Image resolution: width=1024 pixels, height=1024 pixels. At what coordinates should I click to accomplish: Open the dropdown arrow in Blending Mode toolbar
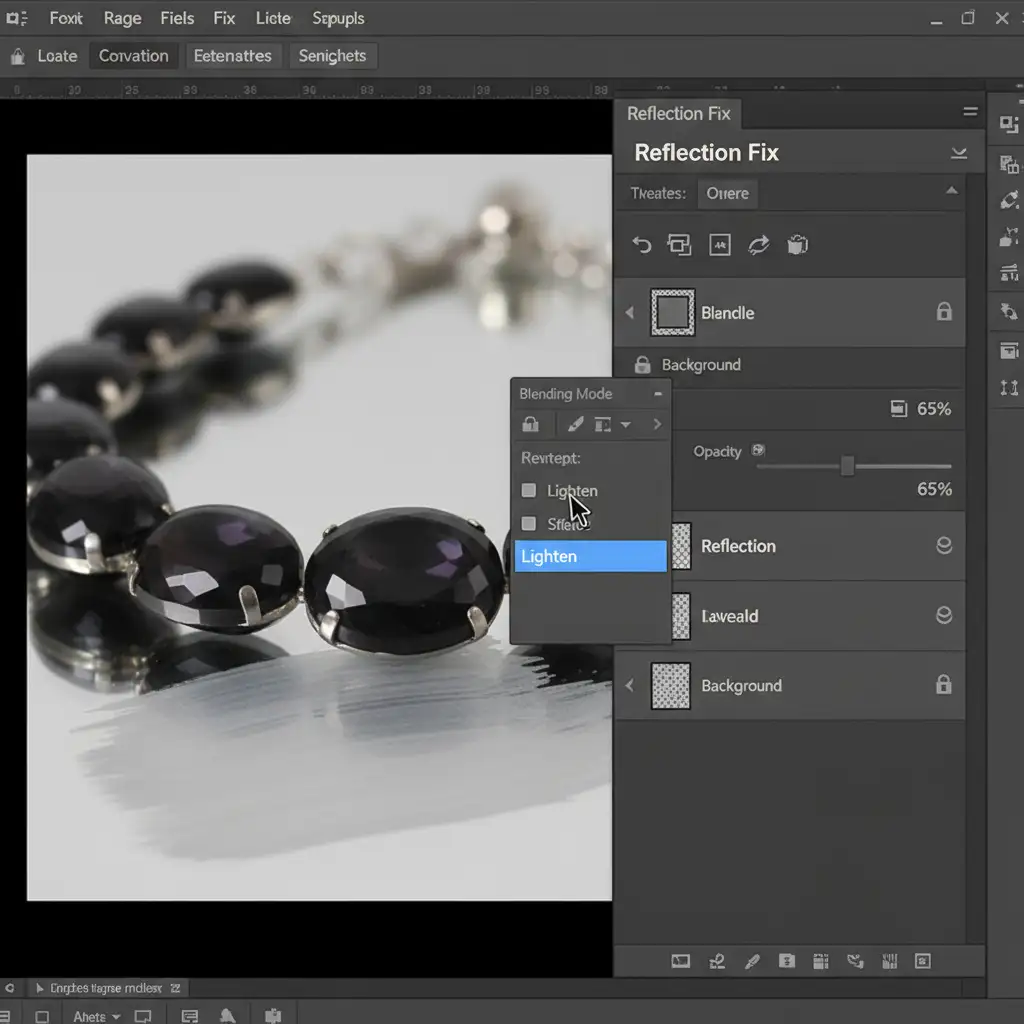[626, 424]
